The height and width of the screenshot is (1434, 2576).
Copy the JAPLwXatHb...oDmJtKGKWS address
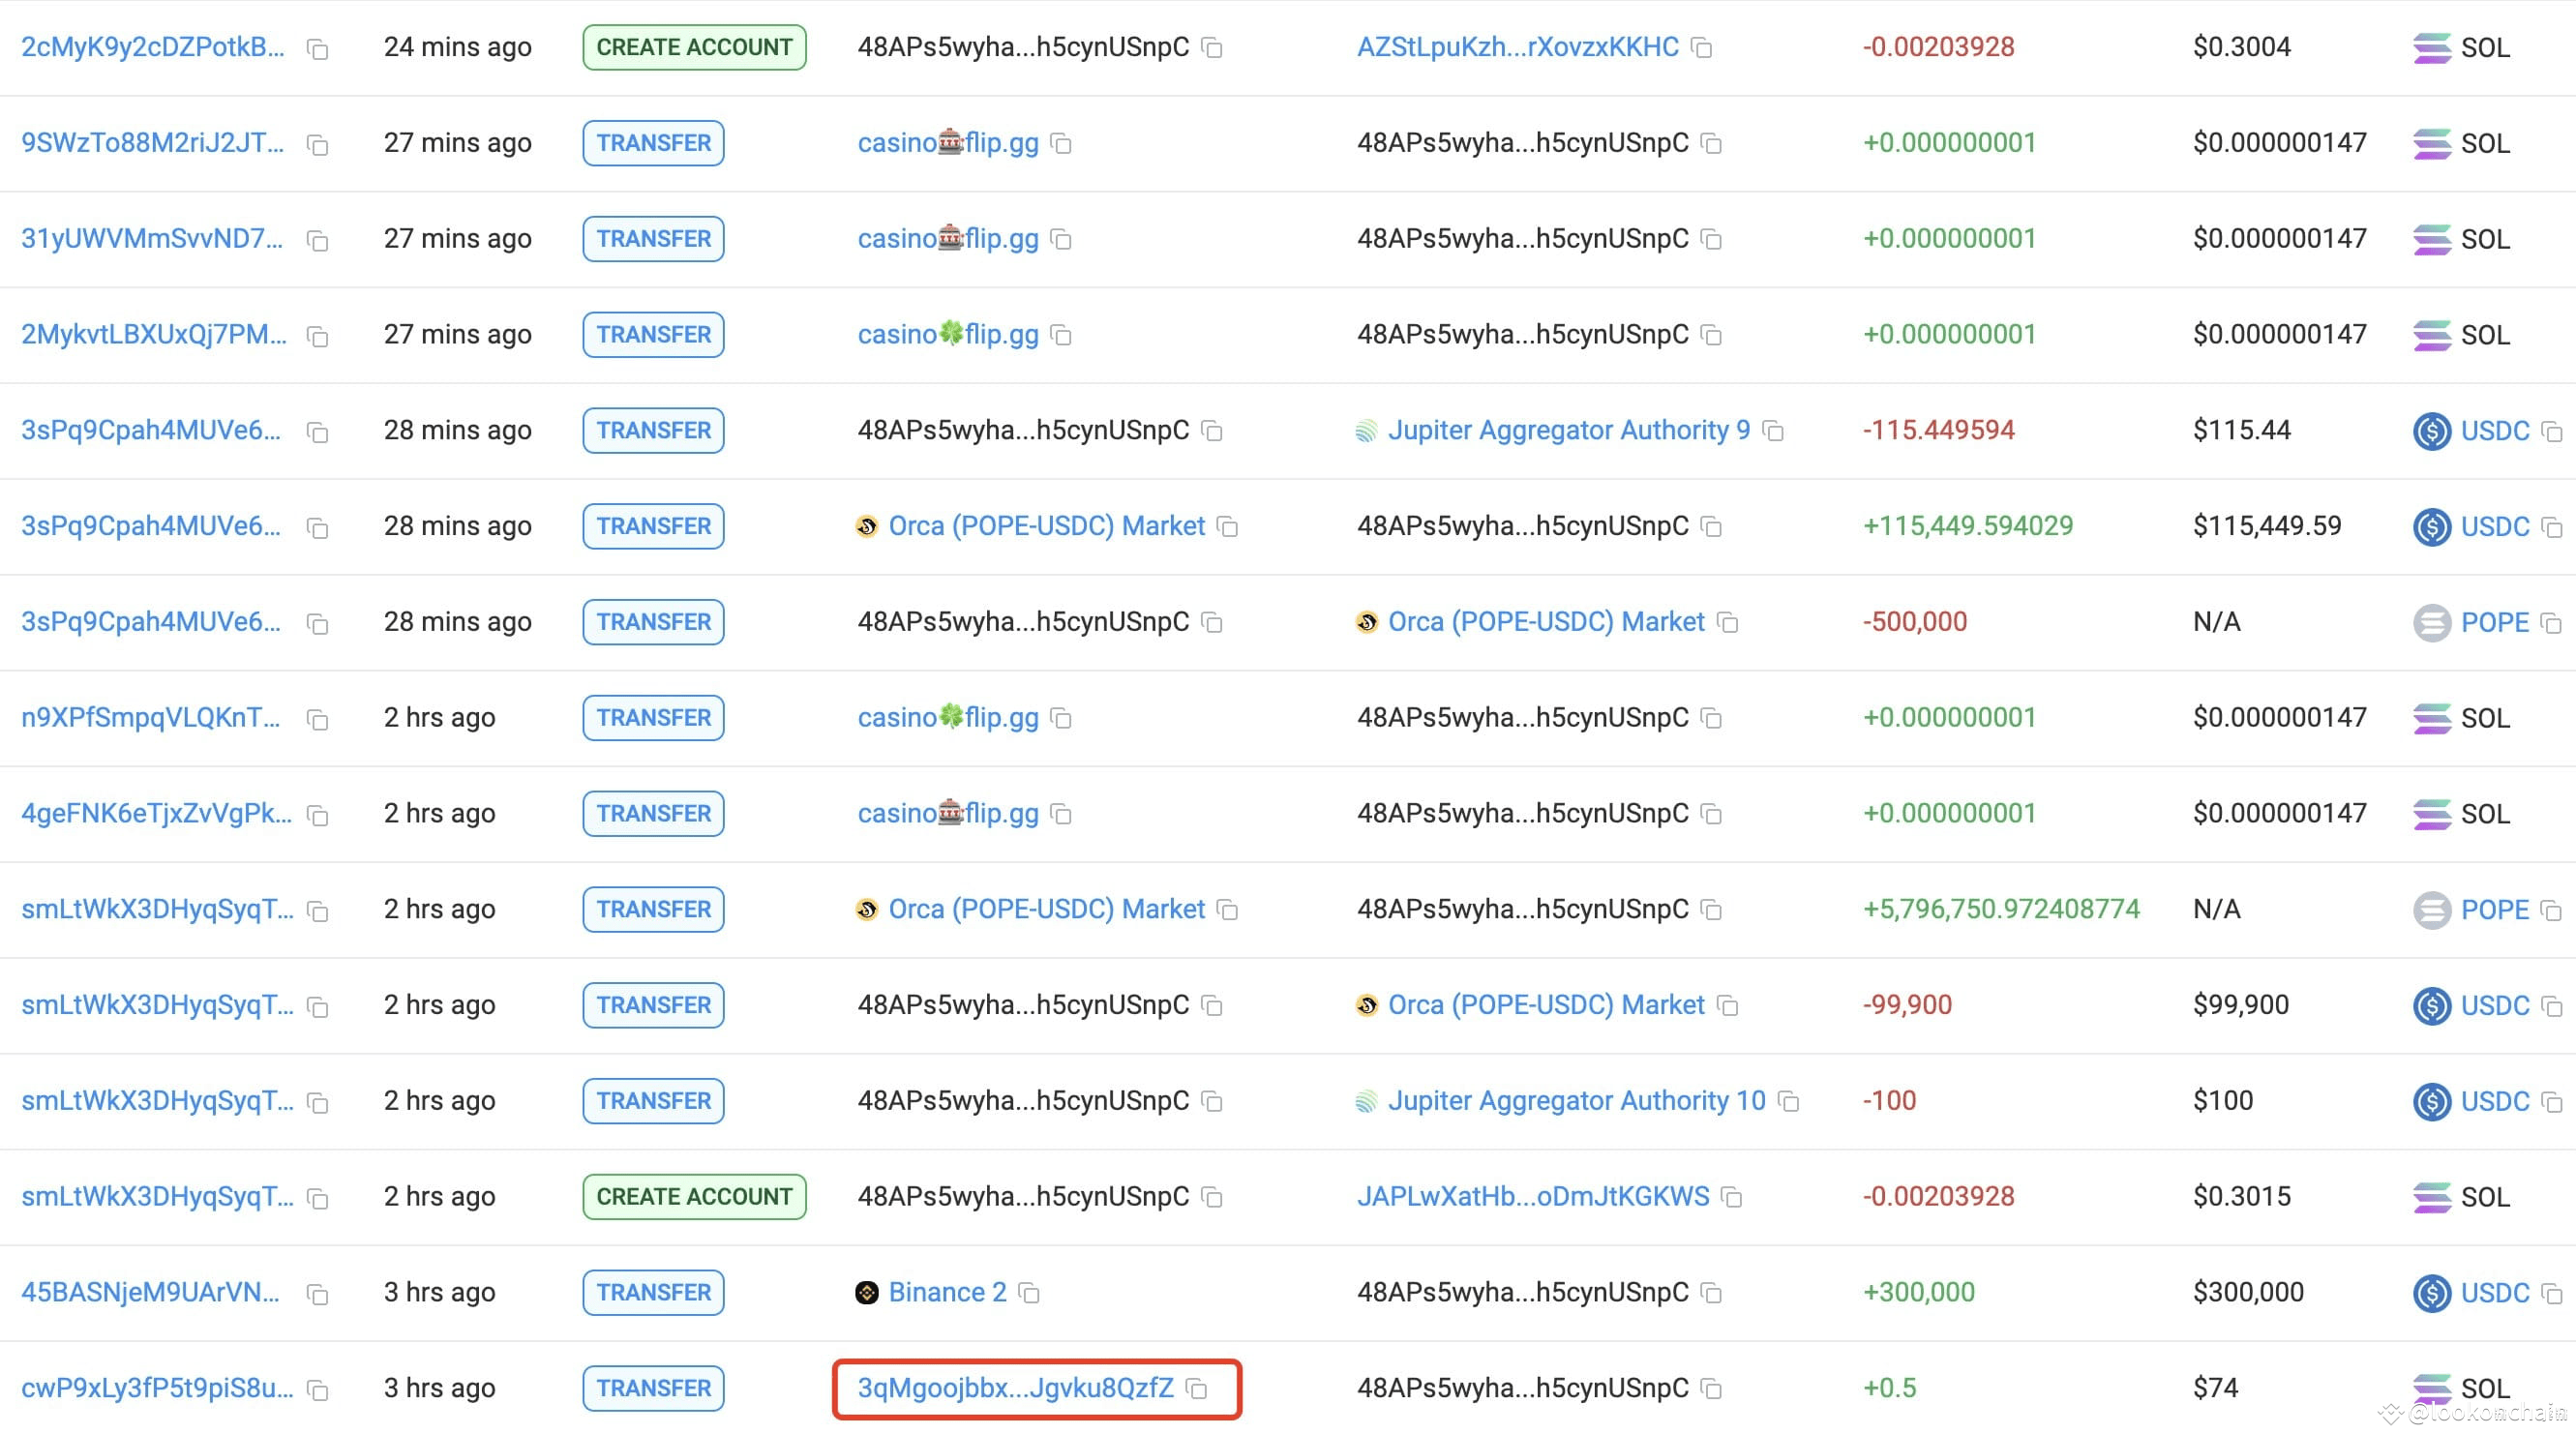tap(1731, 1197)
